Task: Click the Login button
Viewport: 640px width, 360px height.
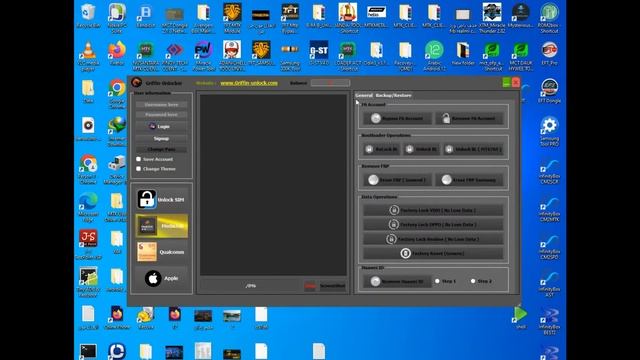Action: coord(162,127)
